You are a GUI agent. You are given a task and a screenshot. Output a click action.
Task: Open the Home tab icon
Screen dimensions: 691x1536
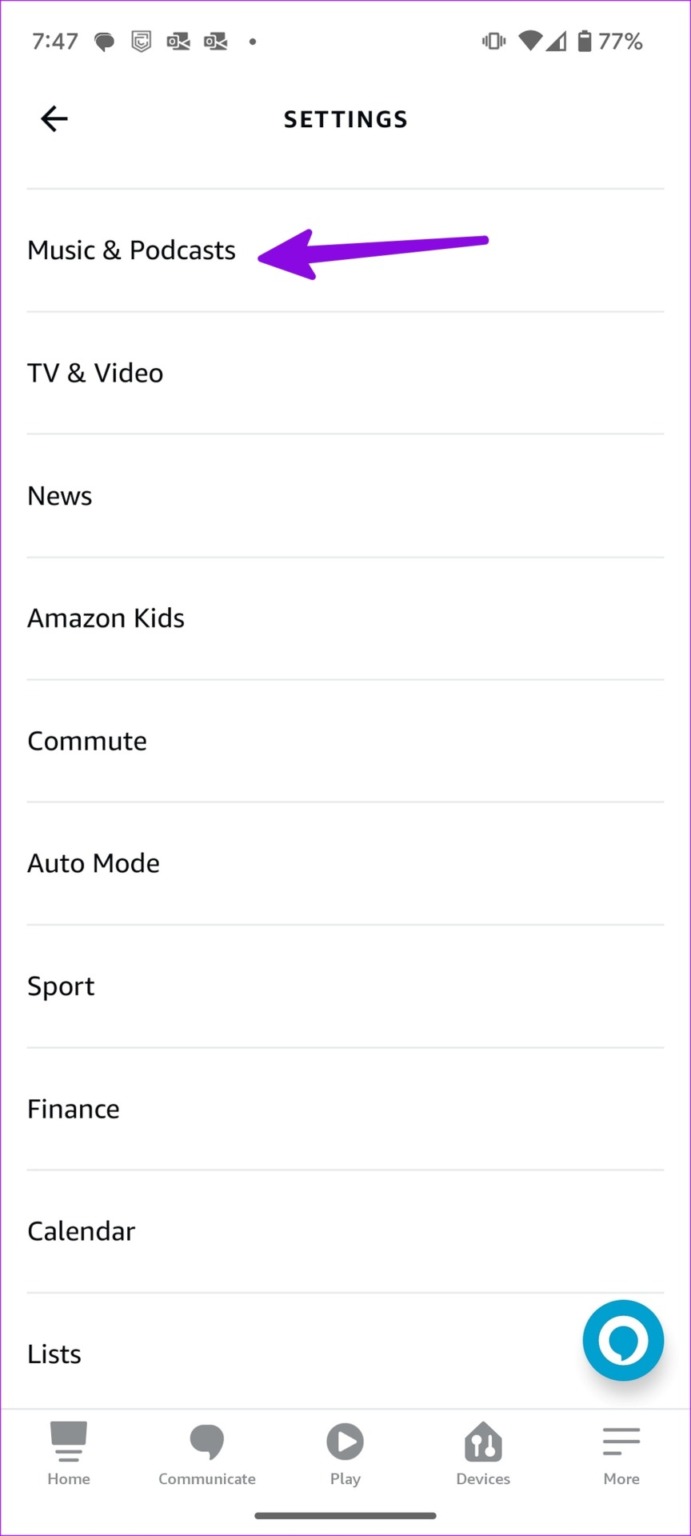68,1450
